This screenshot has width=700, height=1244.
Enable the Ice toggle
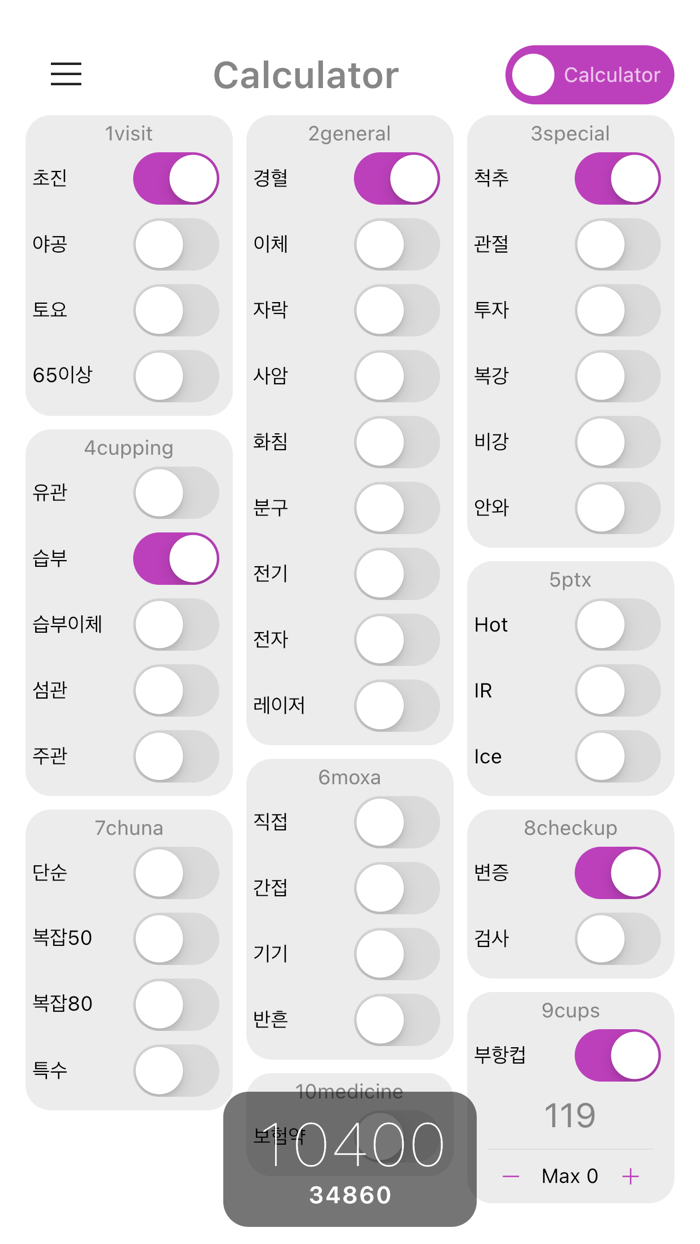coord(617,756)
